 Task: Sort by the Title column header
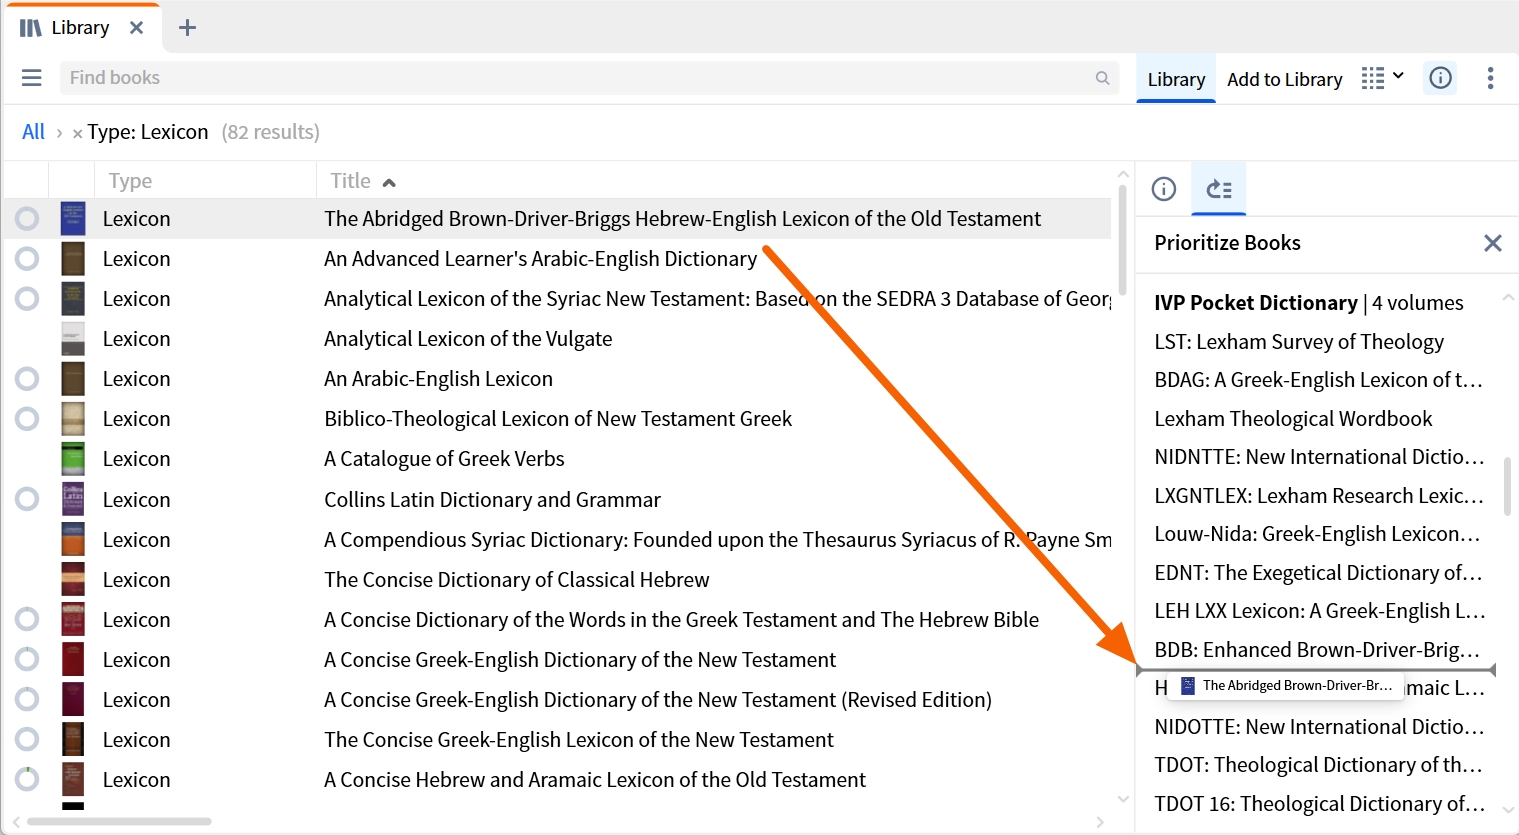click(350, 181)
